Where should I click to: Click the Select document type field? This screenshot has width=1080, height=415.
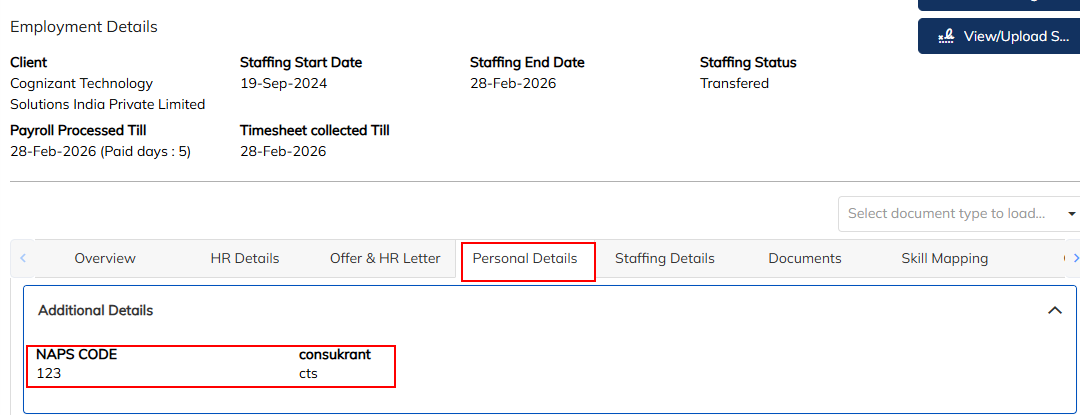[946, 214]
